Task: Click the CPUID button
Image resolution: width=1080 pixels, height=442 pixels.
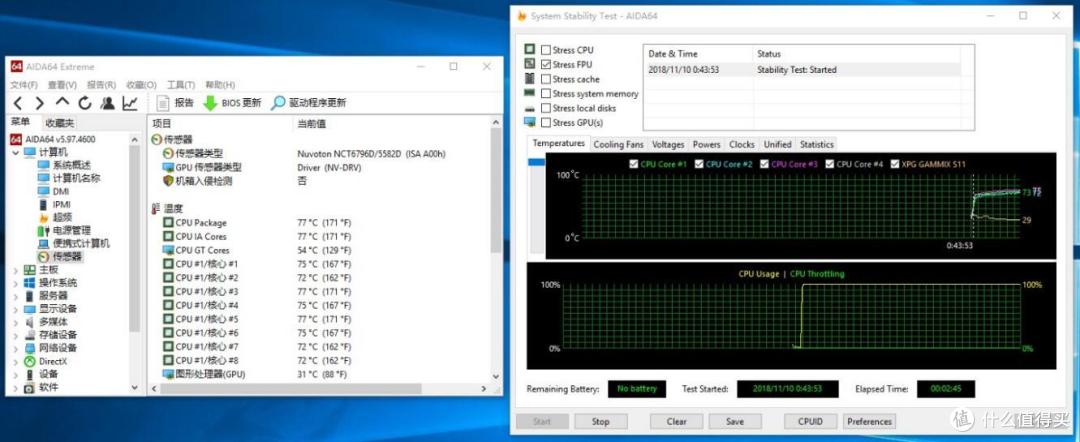Action: coord(811,421)
